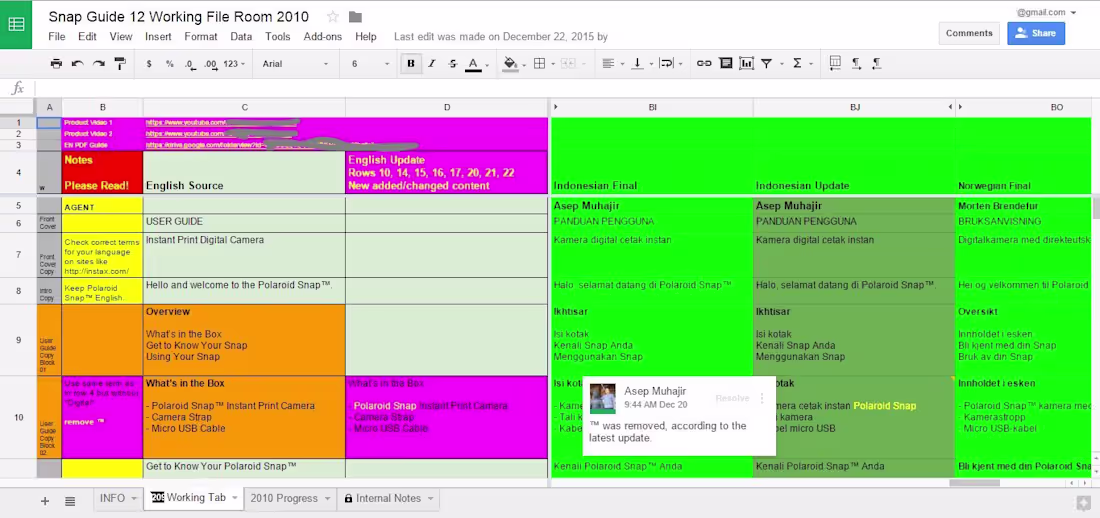Switch to the Internal Notes tab
1100x518 pixels.
click(x=388, y=498)
